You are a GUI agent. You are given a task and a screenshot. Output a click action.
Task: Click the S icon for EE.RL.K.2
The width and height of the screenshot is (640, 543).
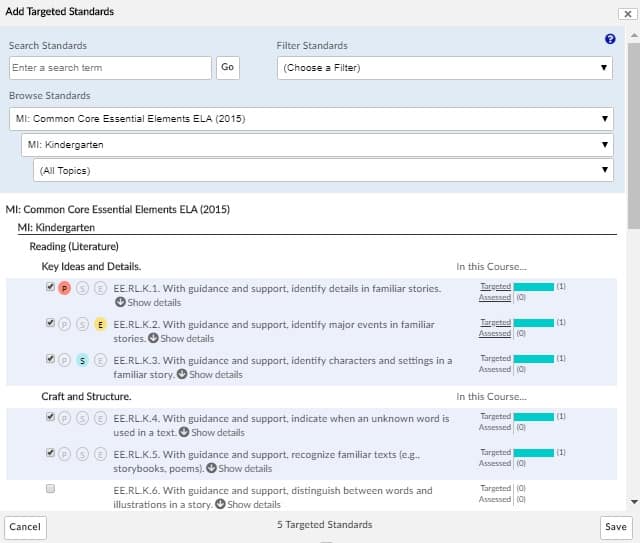(82, 324)
